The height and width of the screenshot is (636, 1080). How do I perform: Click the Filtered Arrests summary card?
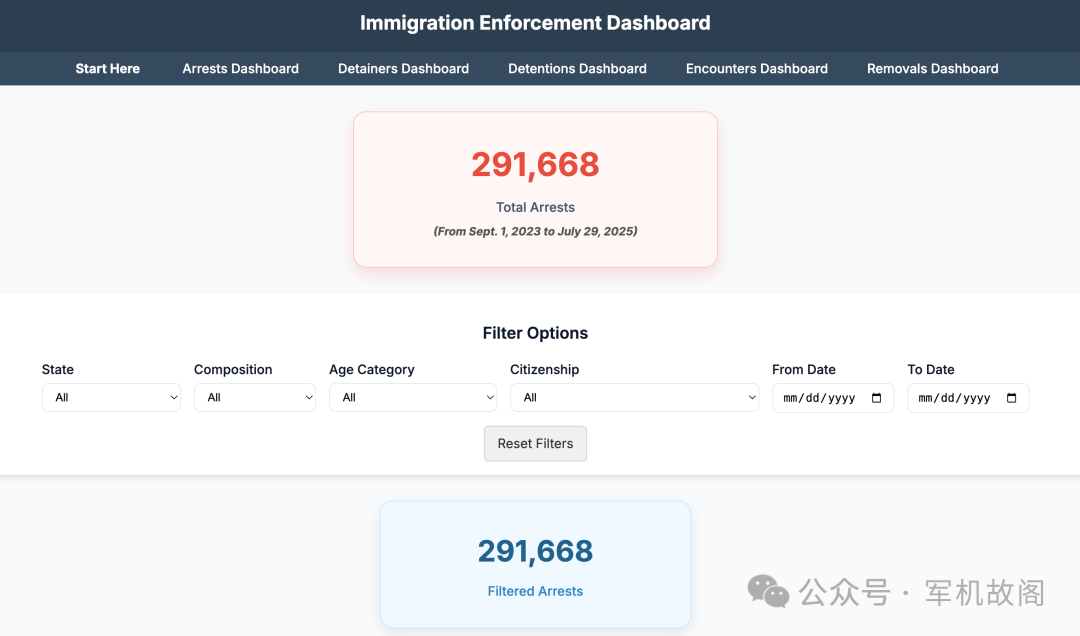[x=535, y=565]
